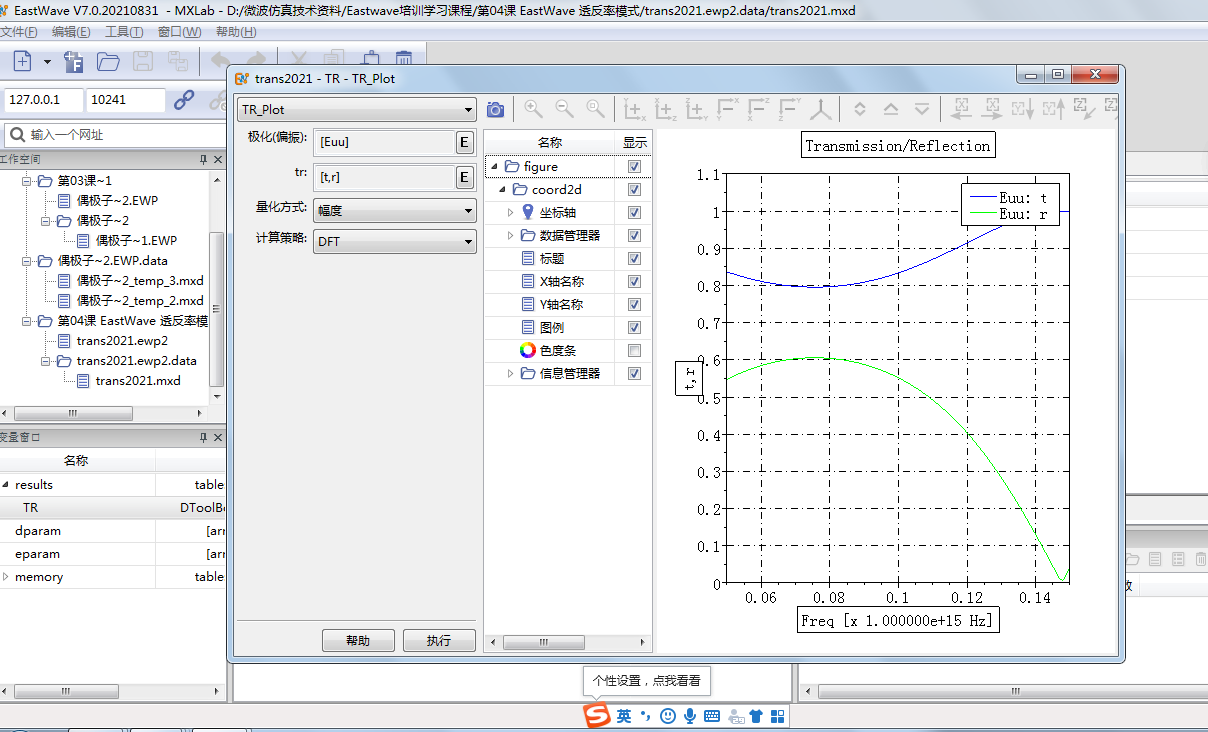Click the upward chevron toolbar icon
The image size is (1208, 732).
(x=891, y=109)
